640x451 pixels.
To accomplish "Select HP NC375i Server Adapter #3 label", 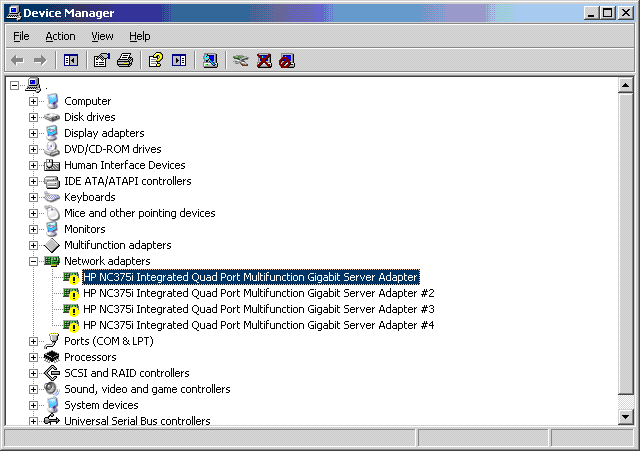I will (x=259, y=309).
